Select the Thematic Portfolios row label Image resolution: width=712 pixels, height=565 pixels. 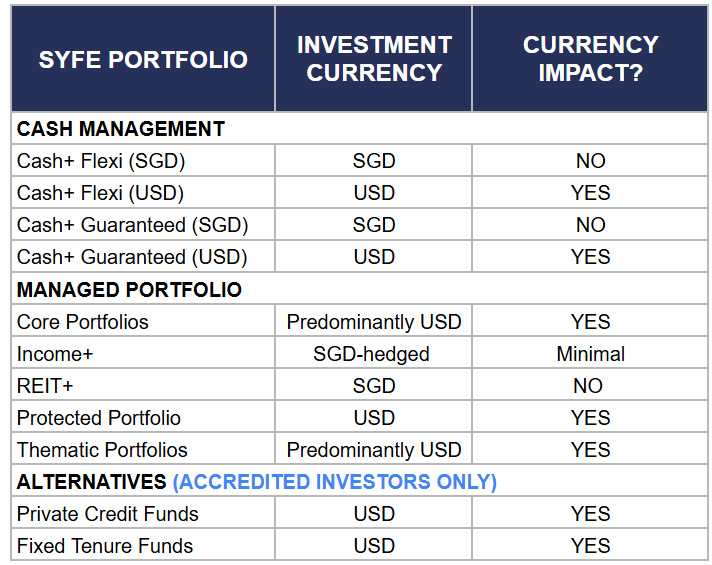102,450
